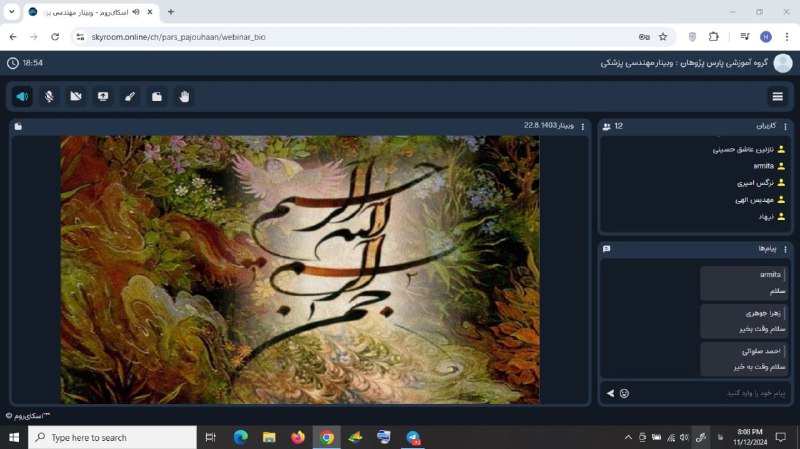The image size is (800, 449).
Task: Open media control icon in Chrome
Action: click(x=745, y=36)
